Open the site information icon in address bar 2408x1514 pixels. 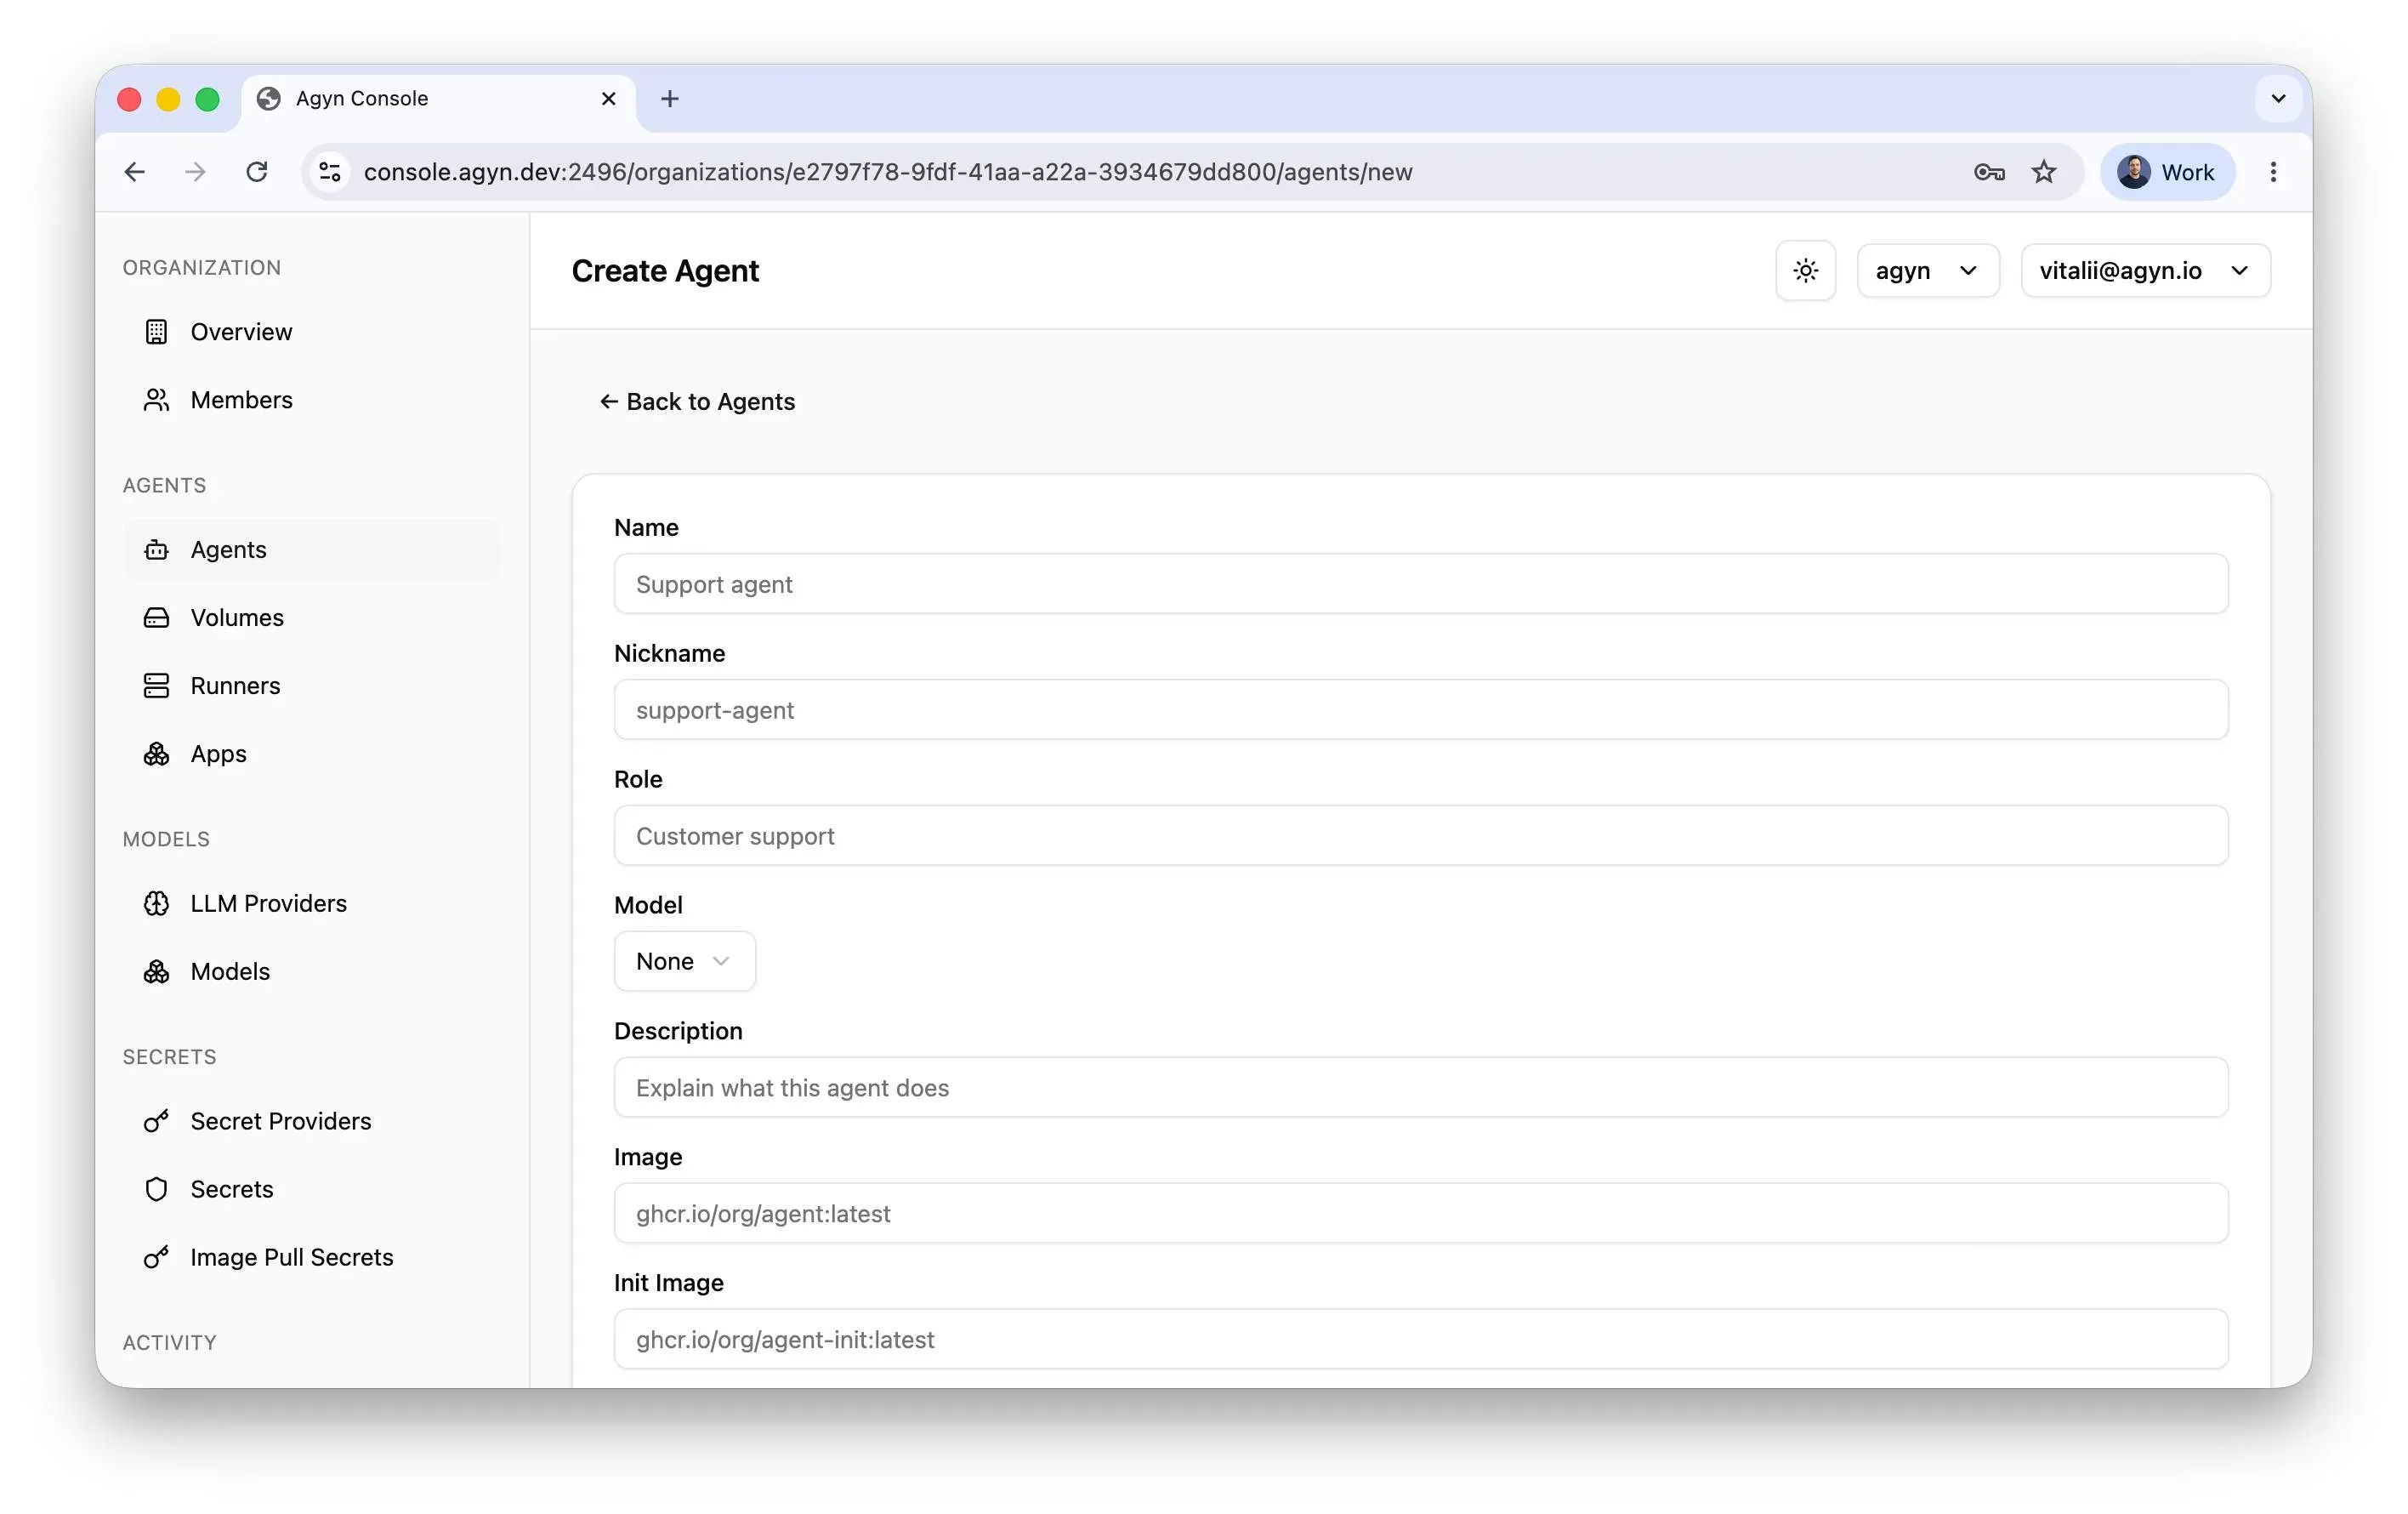pos(330,172)
